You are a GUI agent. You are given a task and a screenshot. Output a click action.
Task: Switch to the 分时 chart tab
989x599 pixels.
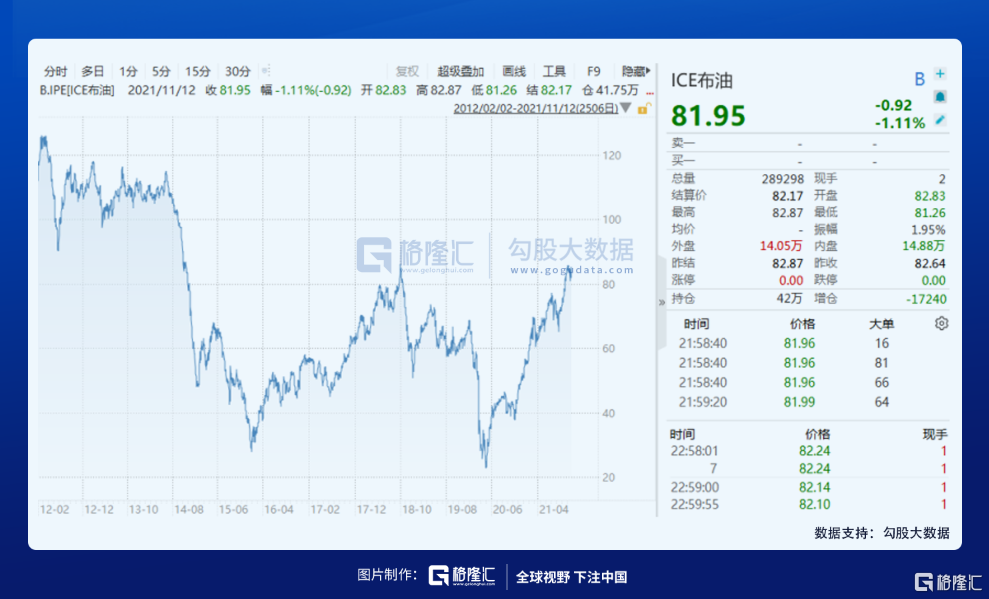point(56,71)
